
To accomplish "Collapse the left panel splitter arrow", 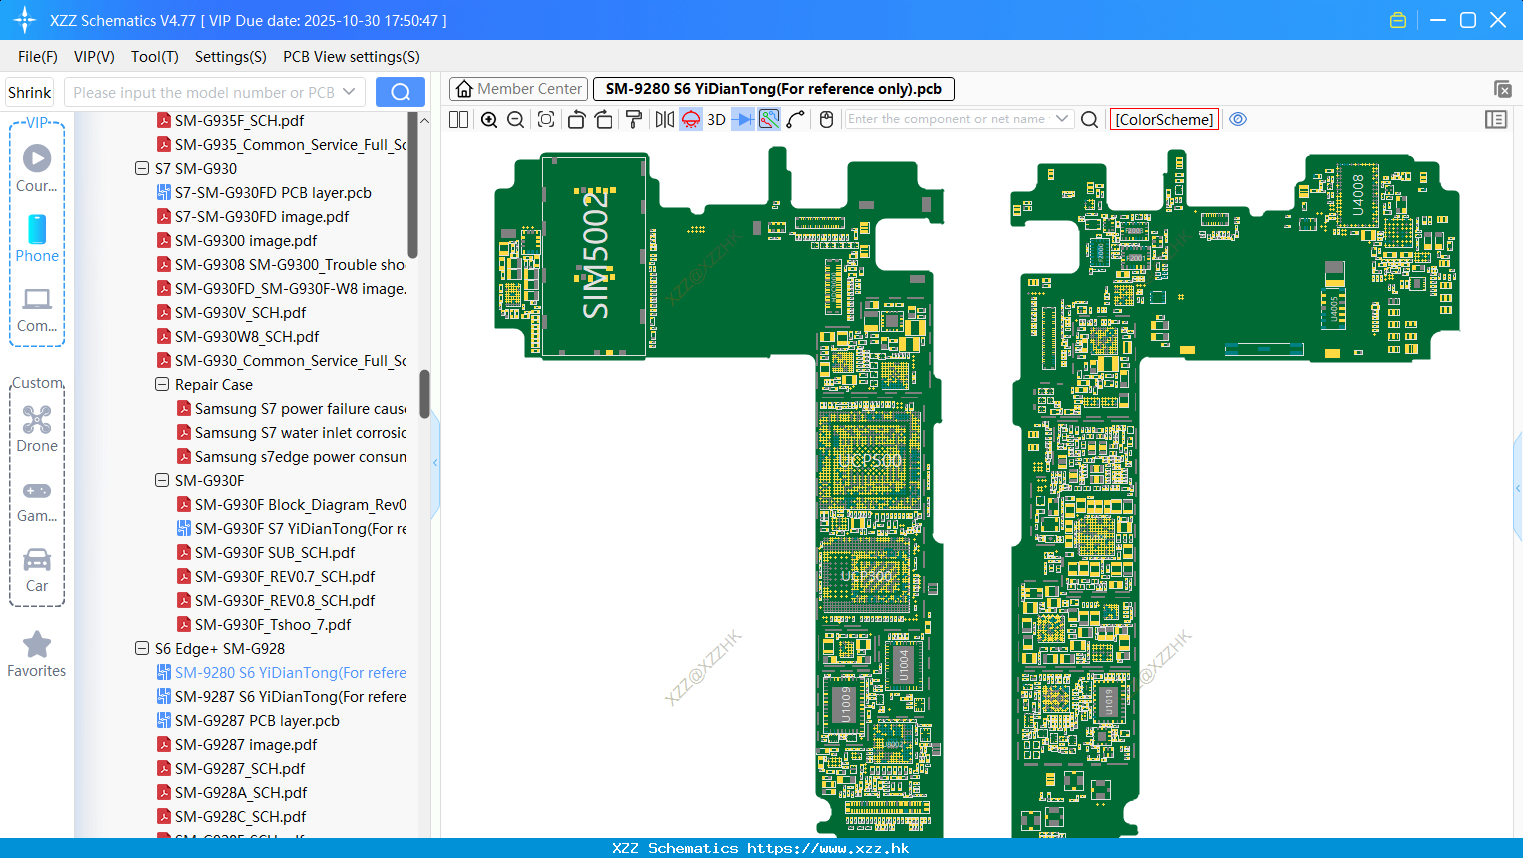I will 435,463.
